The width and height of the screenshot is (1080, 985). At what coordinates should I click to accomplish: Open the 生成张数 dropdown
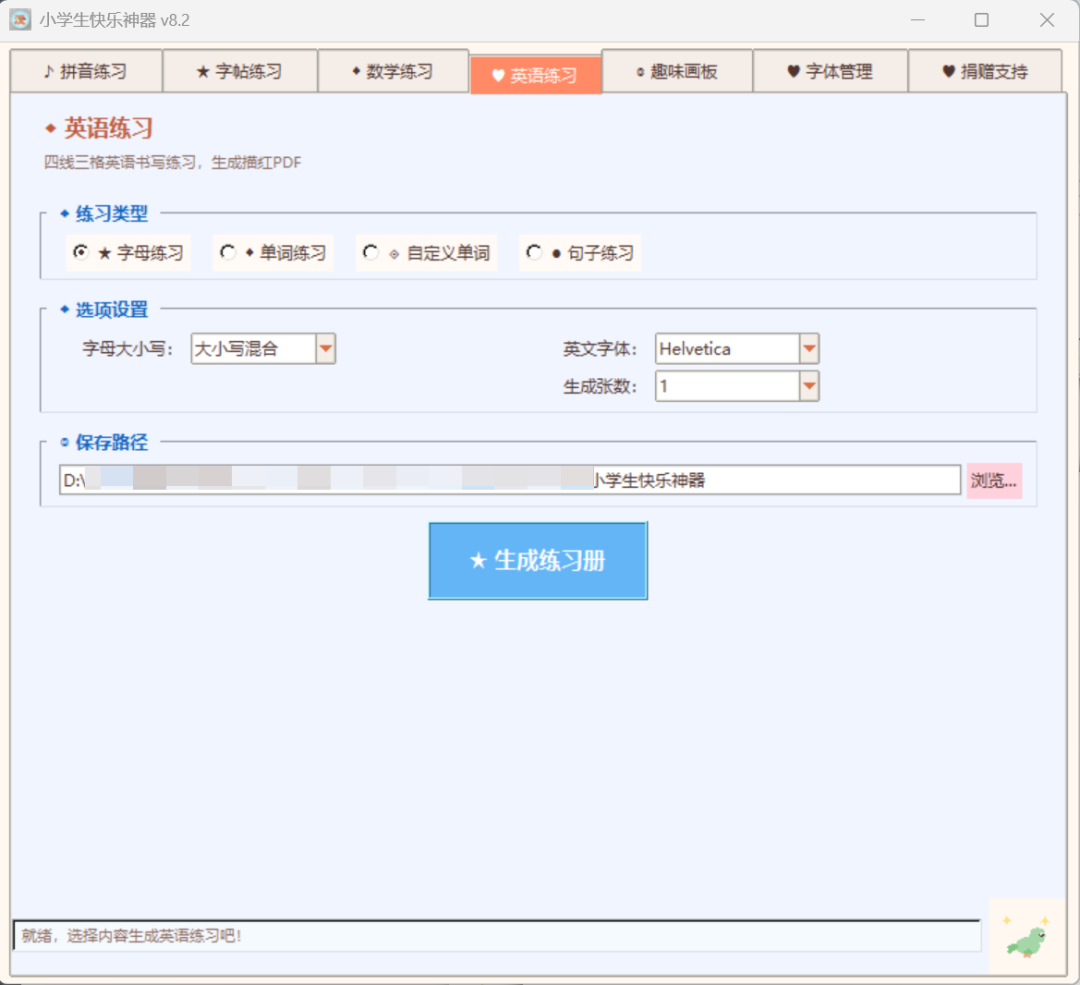(809, 386)
